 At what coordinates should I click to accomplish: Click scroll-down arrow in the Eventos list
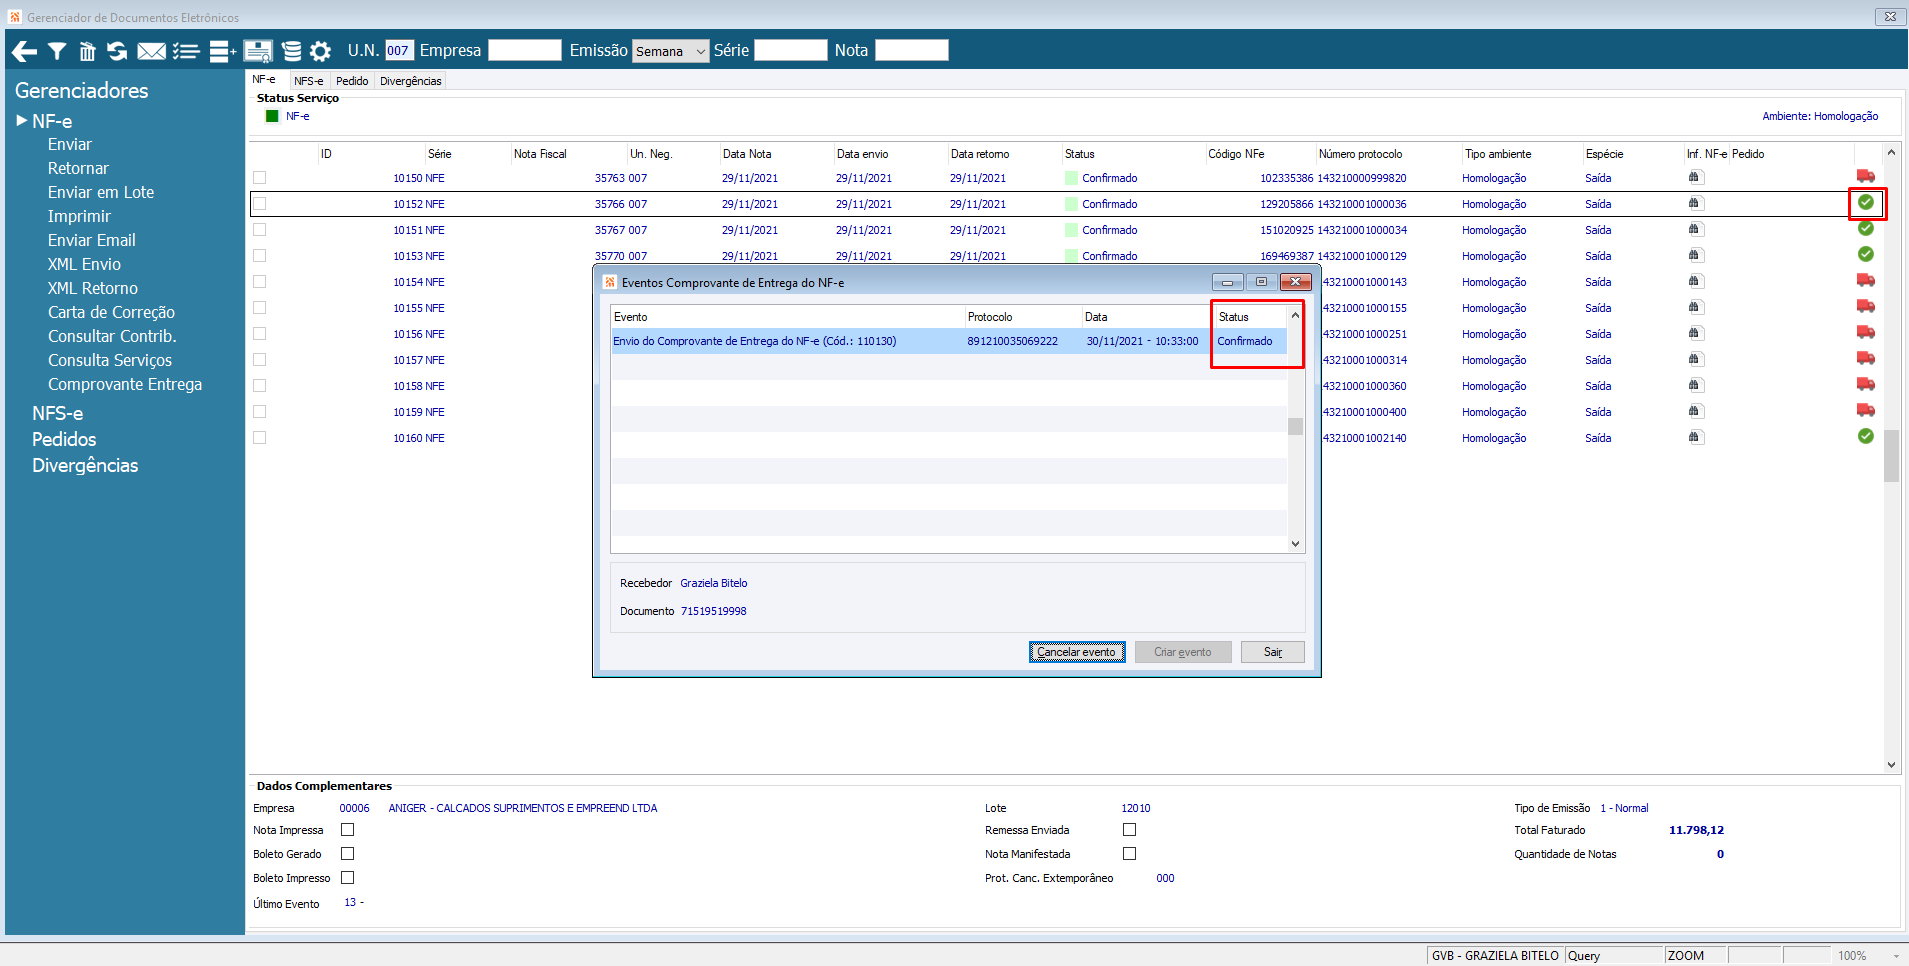coord(1295,544)
